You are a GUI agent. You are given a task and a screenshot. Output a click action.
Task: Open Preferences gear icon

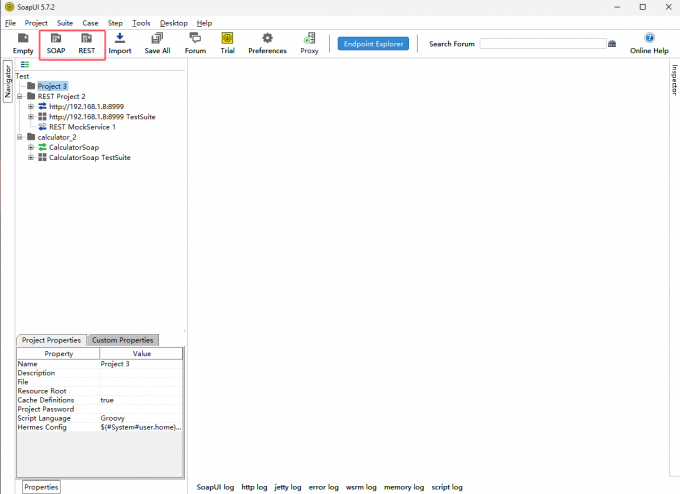point(268,44)
